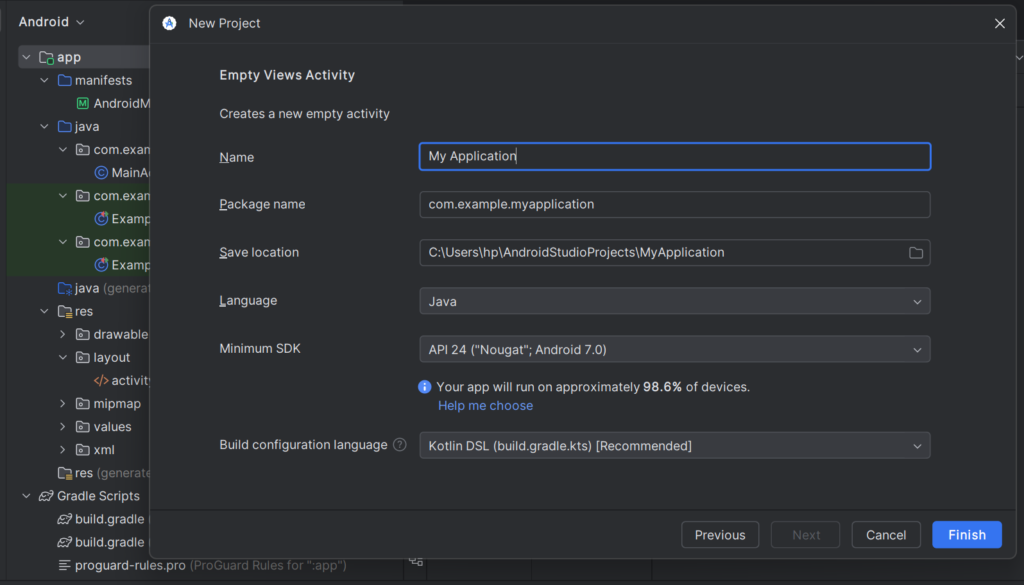
Task: Expand the mipmap folder
Action: [x=63, y=403]
